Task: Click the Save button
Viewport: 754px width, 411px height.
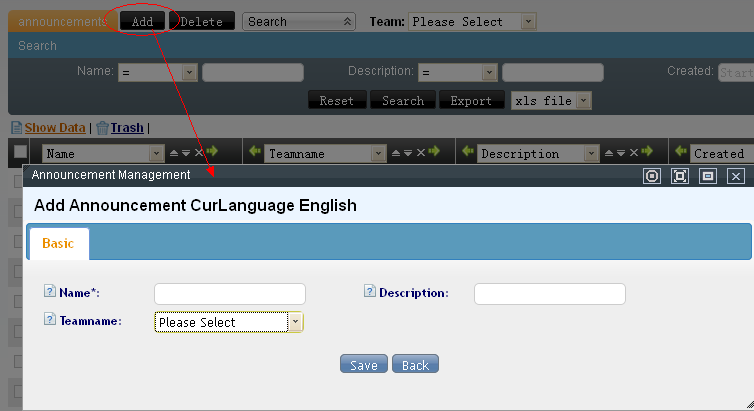Action: tap(363, 365)
